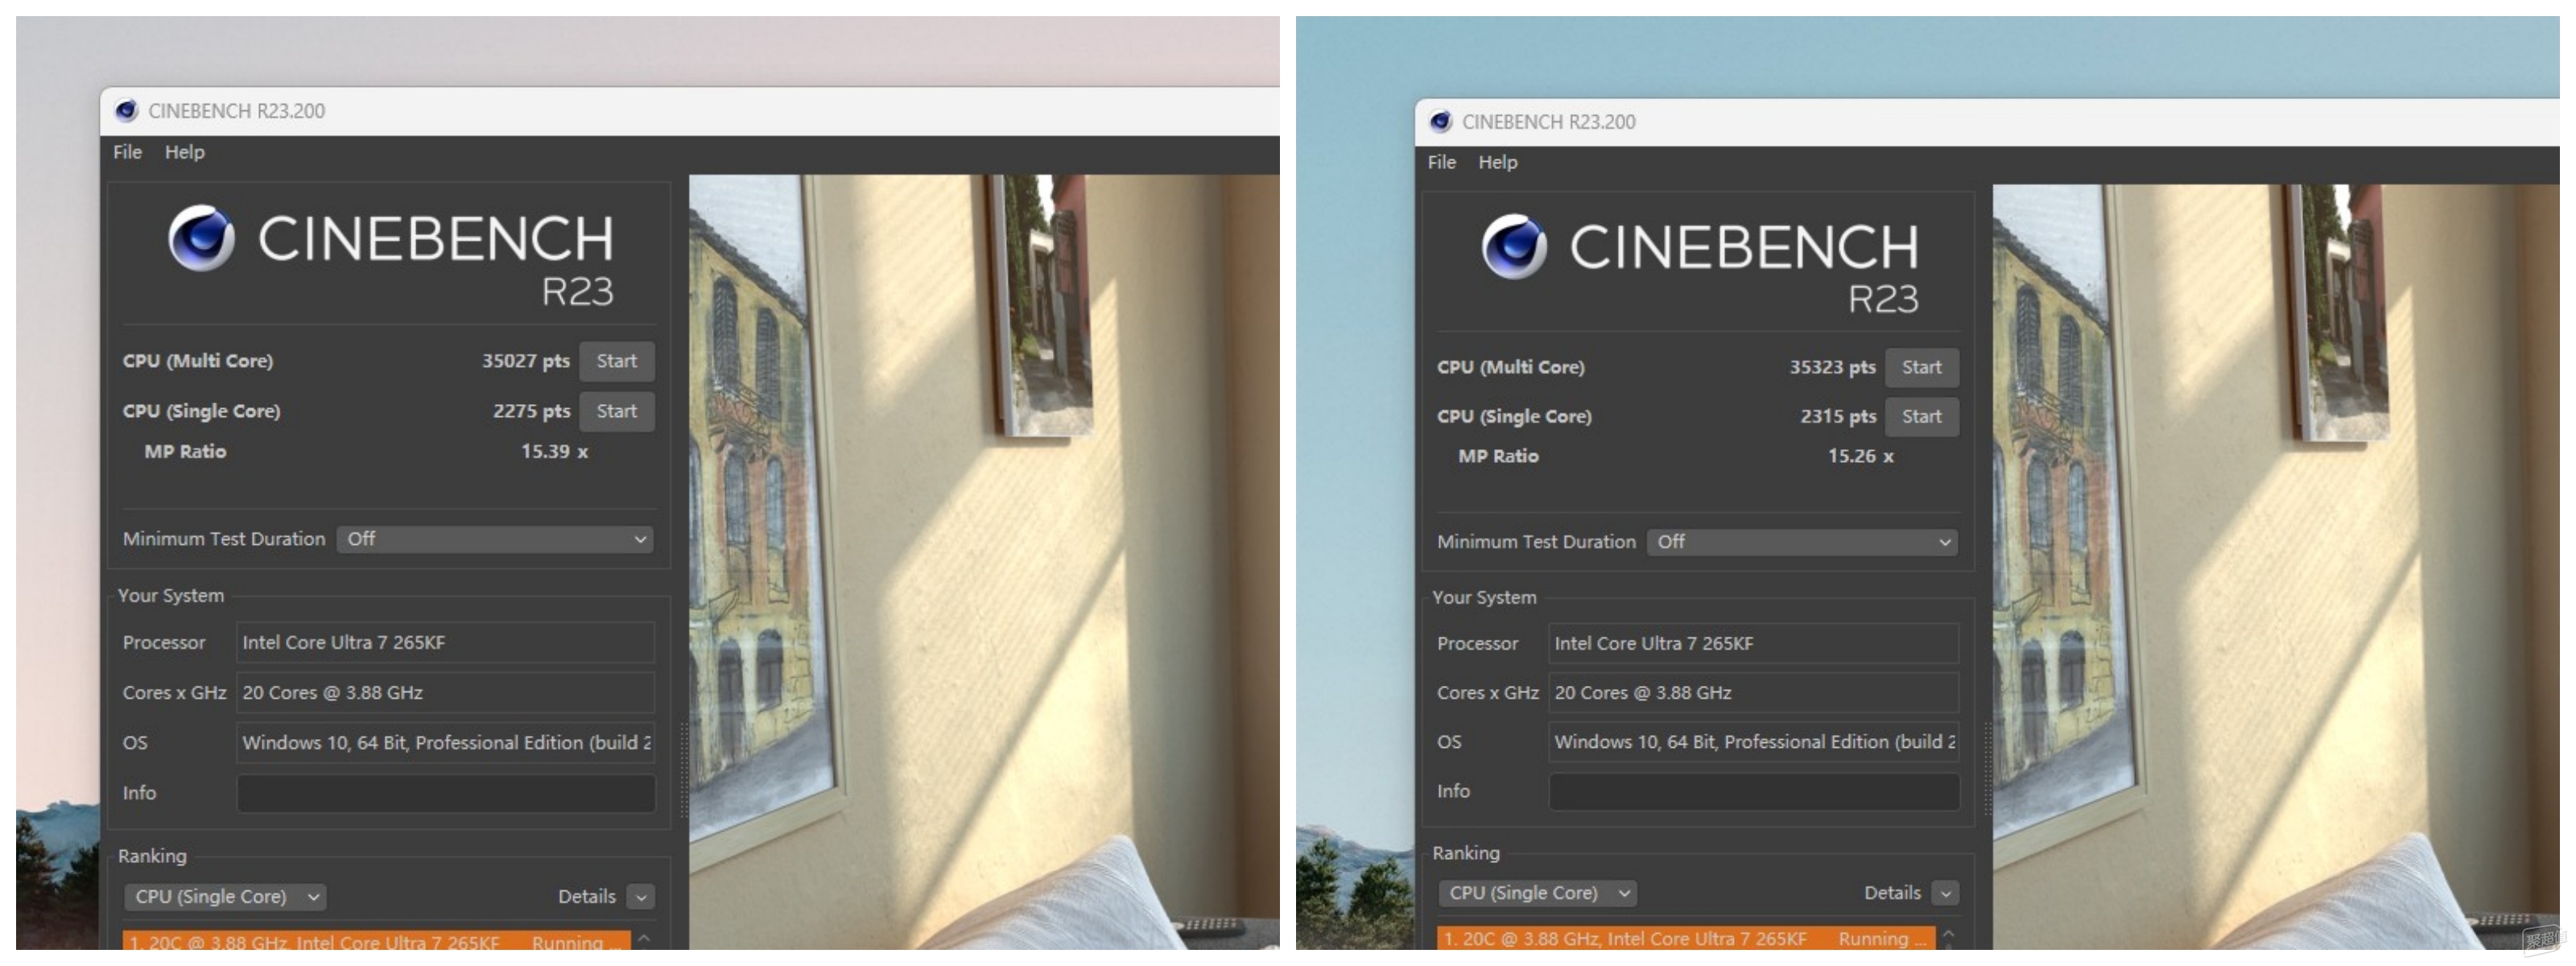Click the empty Info field in right window

[x=1754, y=791]
